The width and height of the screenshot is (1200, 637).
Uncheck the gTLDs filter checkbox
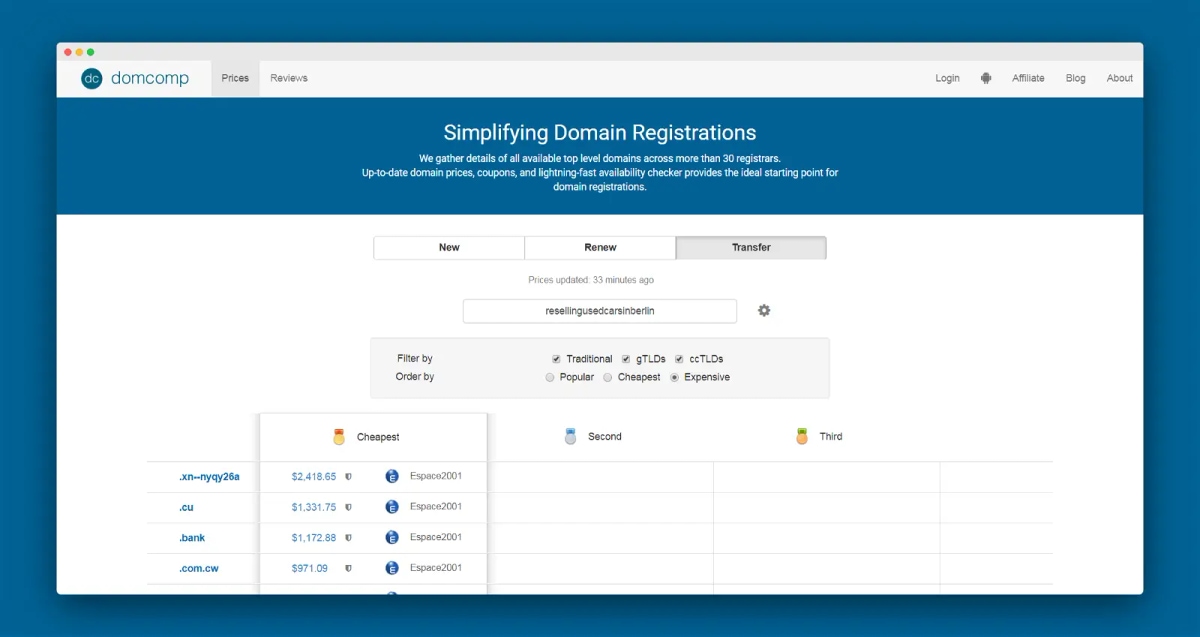pos(626,359)
